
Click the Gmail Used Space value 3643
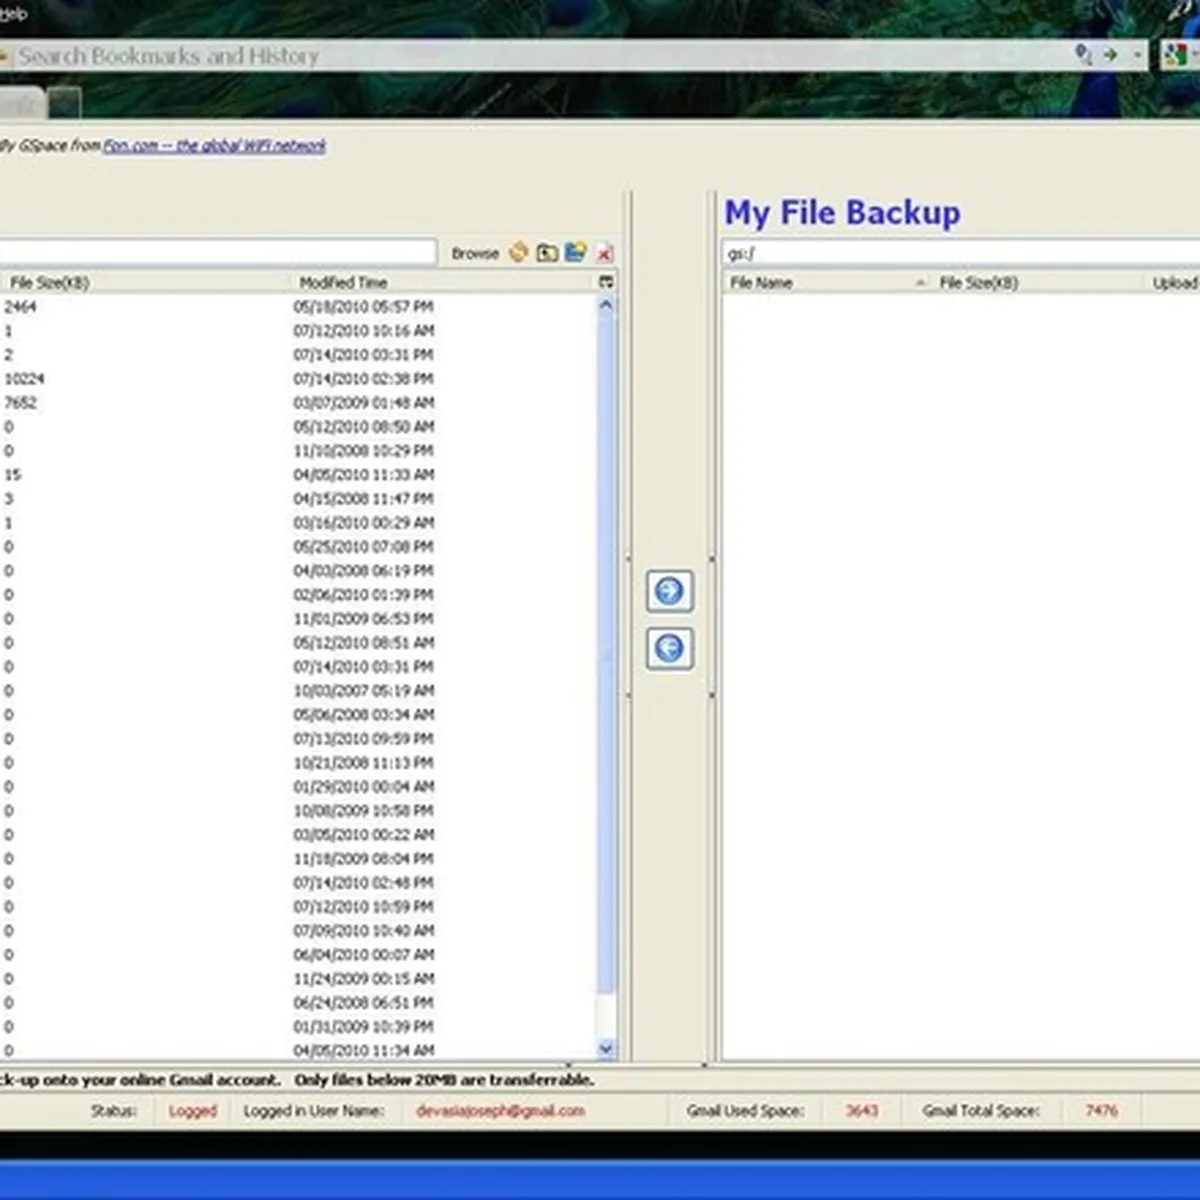(861, 1111)
